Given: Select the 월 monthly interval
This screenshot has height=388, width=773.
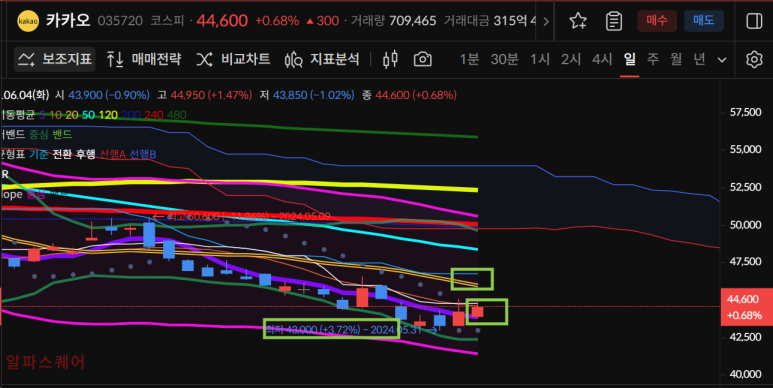Looking at the screenshot, I should [676, 60].
